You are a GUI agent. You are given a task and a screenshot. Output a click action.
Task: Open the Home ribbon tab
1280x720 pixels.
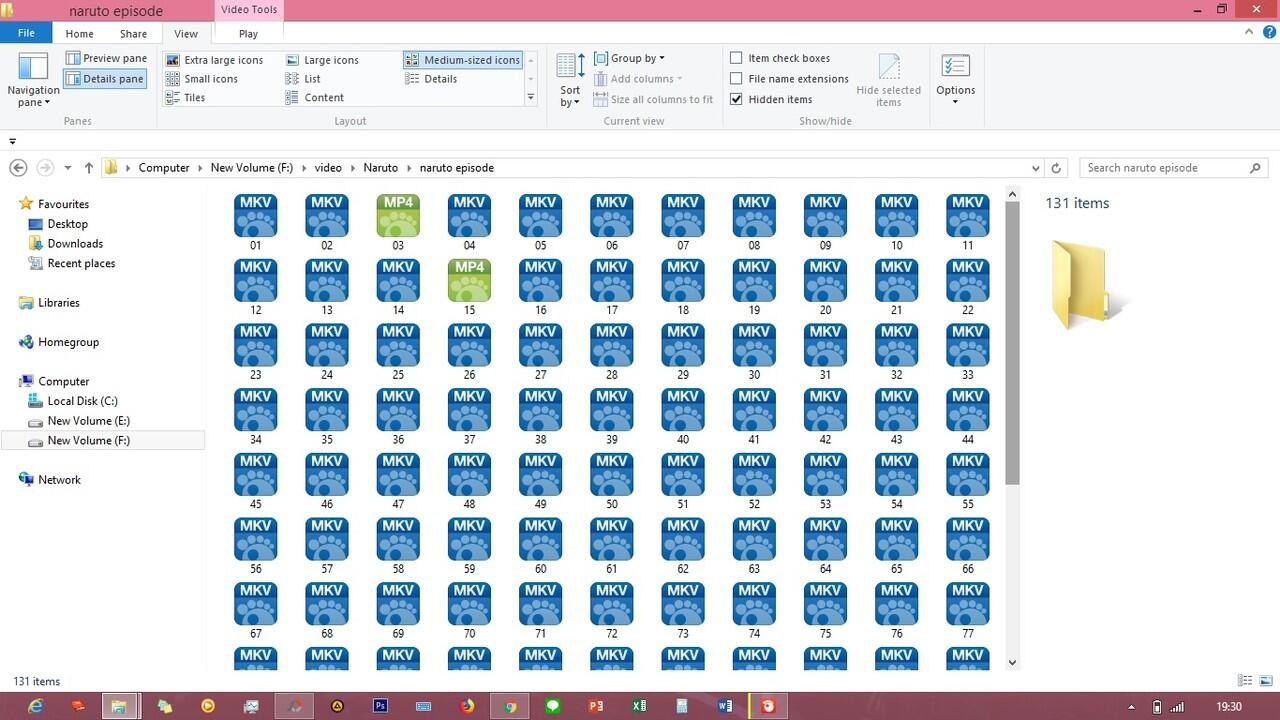coord(79,34)
